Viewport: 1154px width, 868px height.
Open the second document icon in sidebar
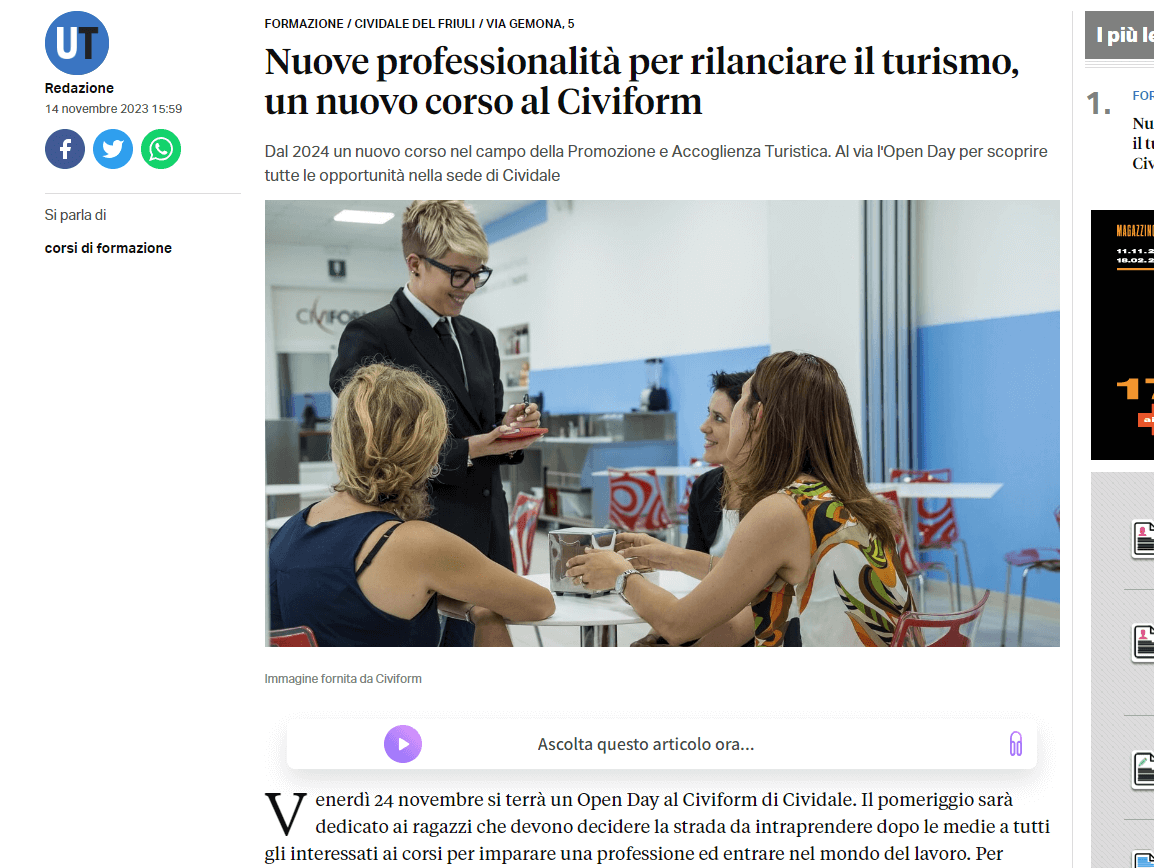1143,643
